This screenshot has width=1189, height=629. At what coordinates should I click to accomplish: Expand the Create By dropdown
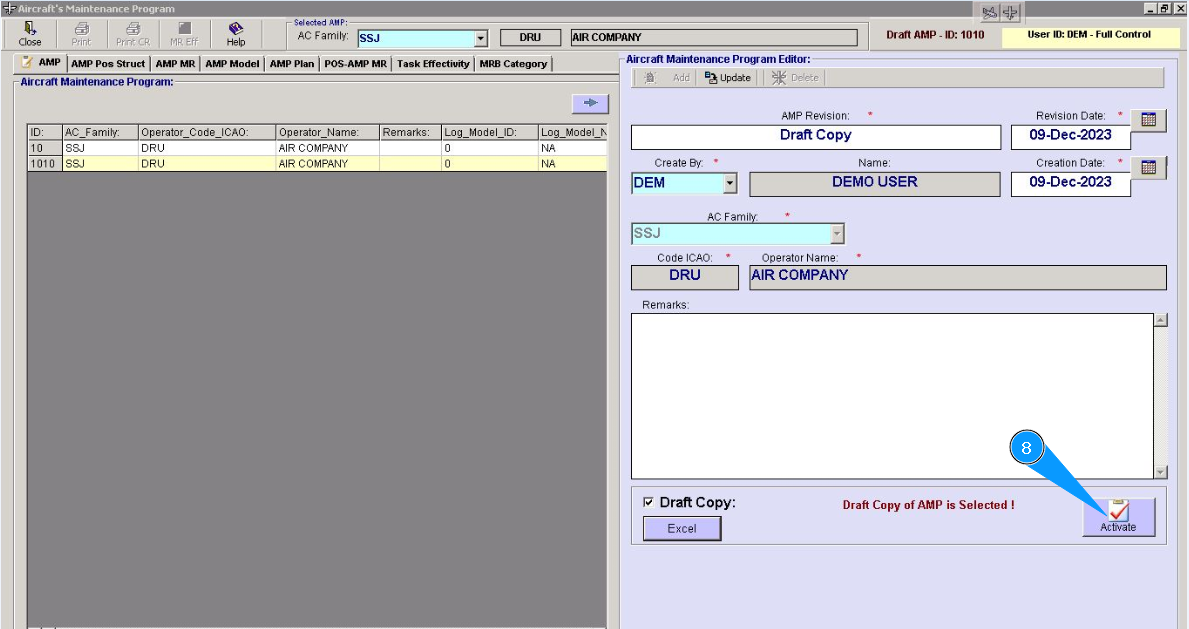point(729,183)
